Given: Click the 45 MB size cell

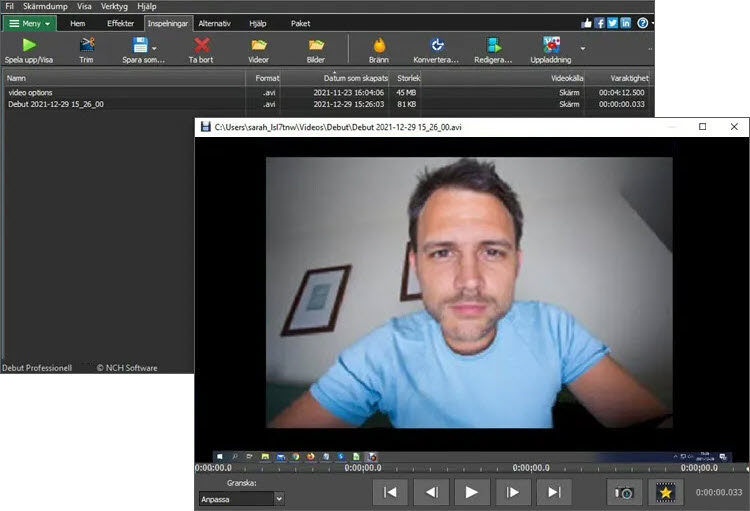Looking at the screenshot, I should [406, 92].
